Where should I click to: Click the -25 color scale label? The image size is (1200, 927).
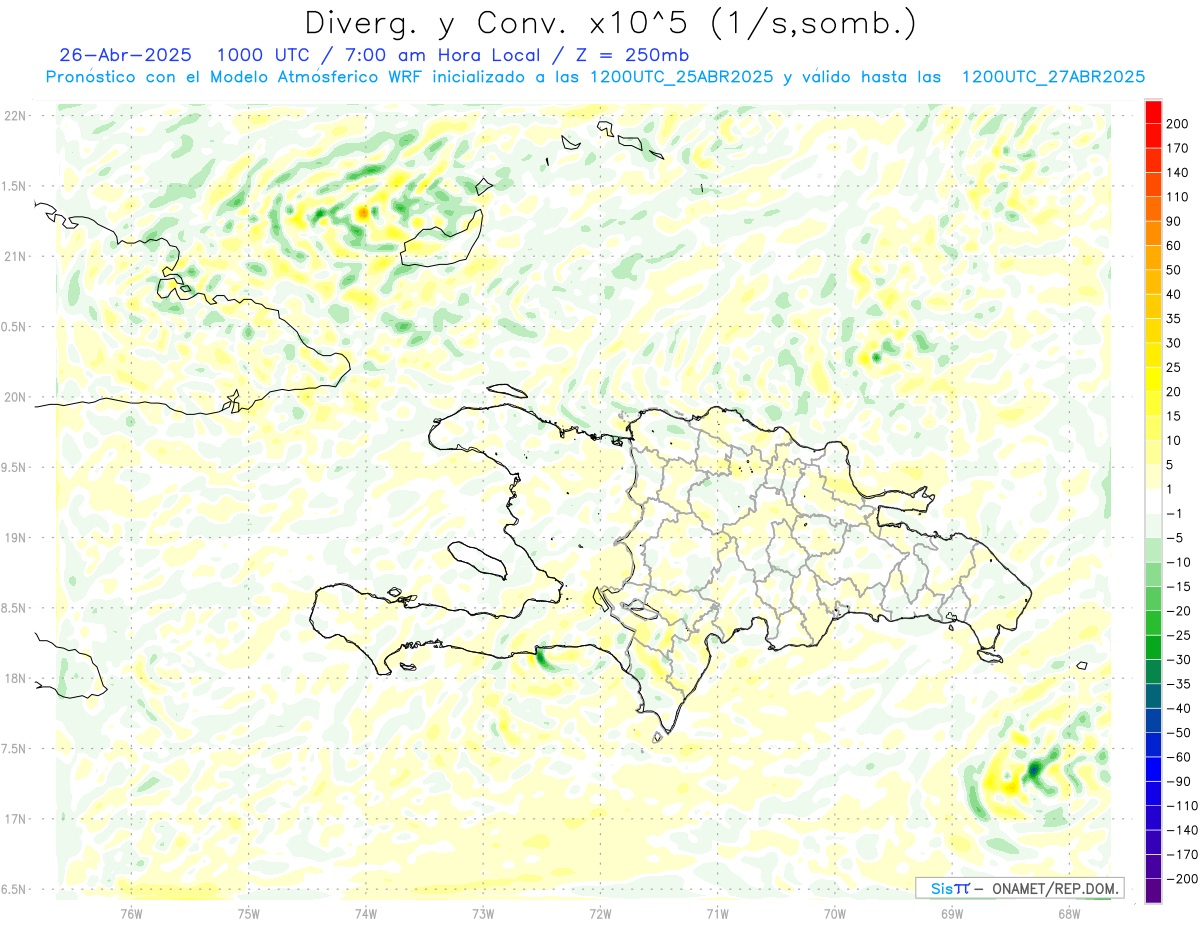pos(1181,635)
